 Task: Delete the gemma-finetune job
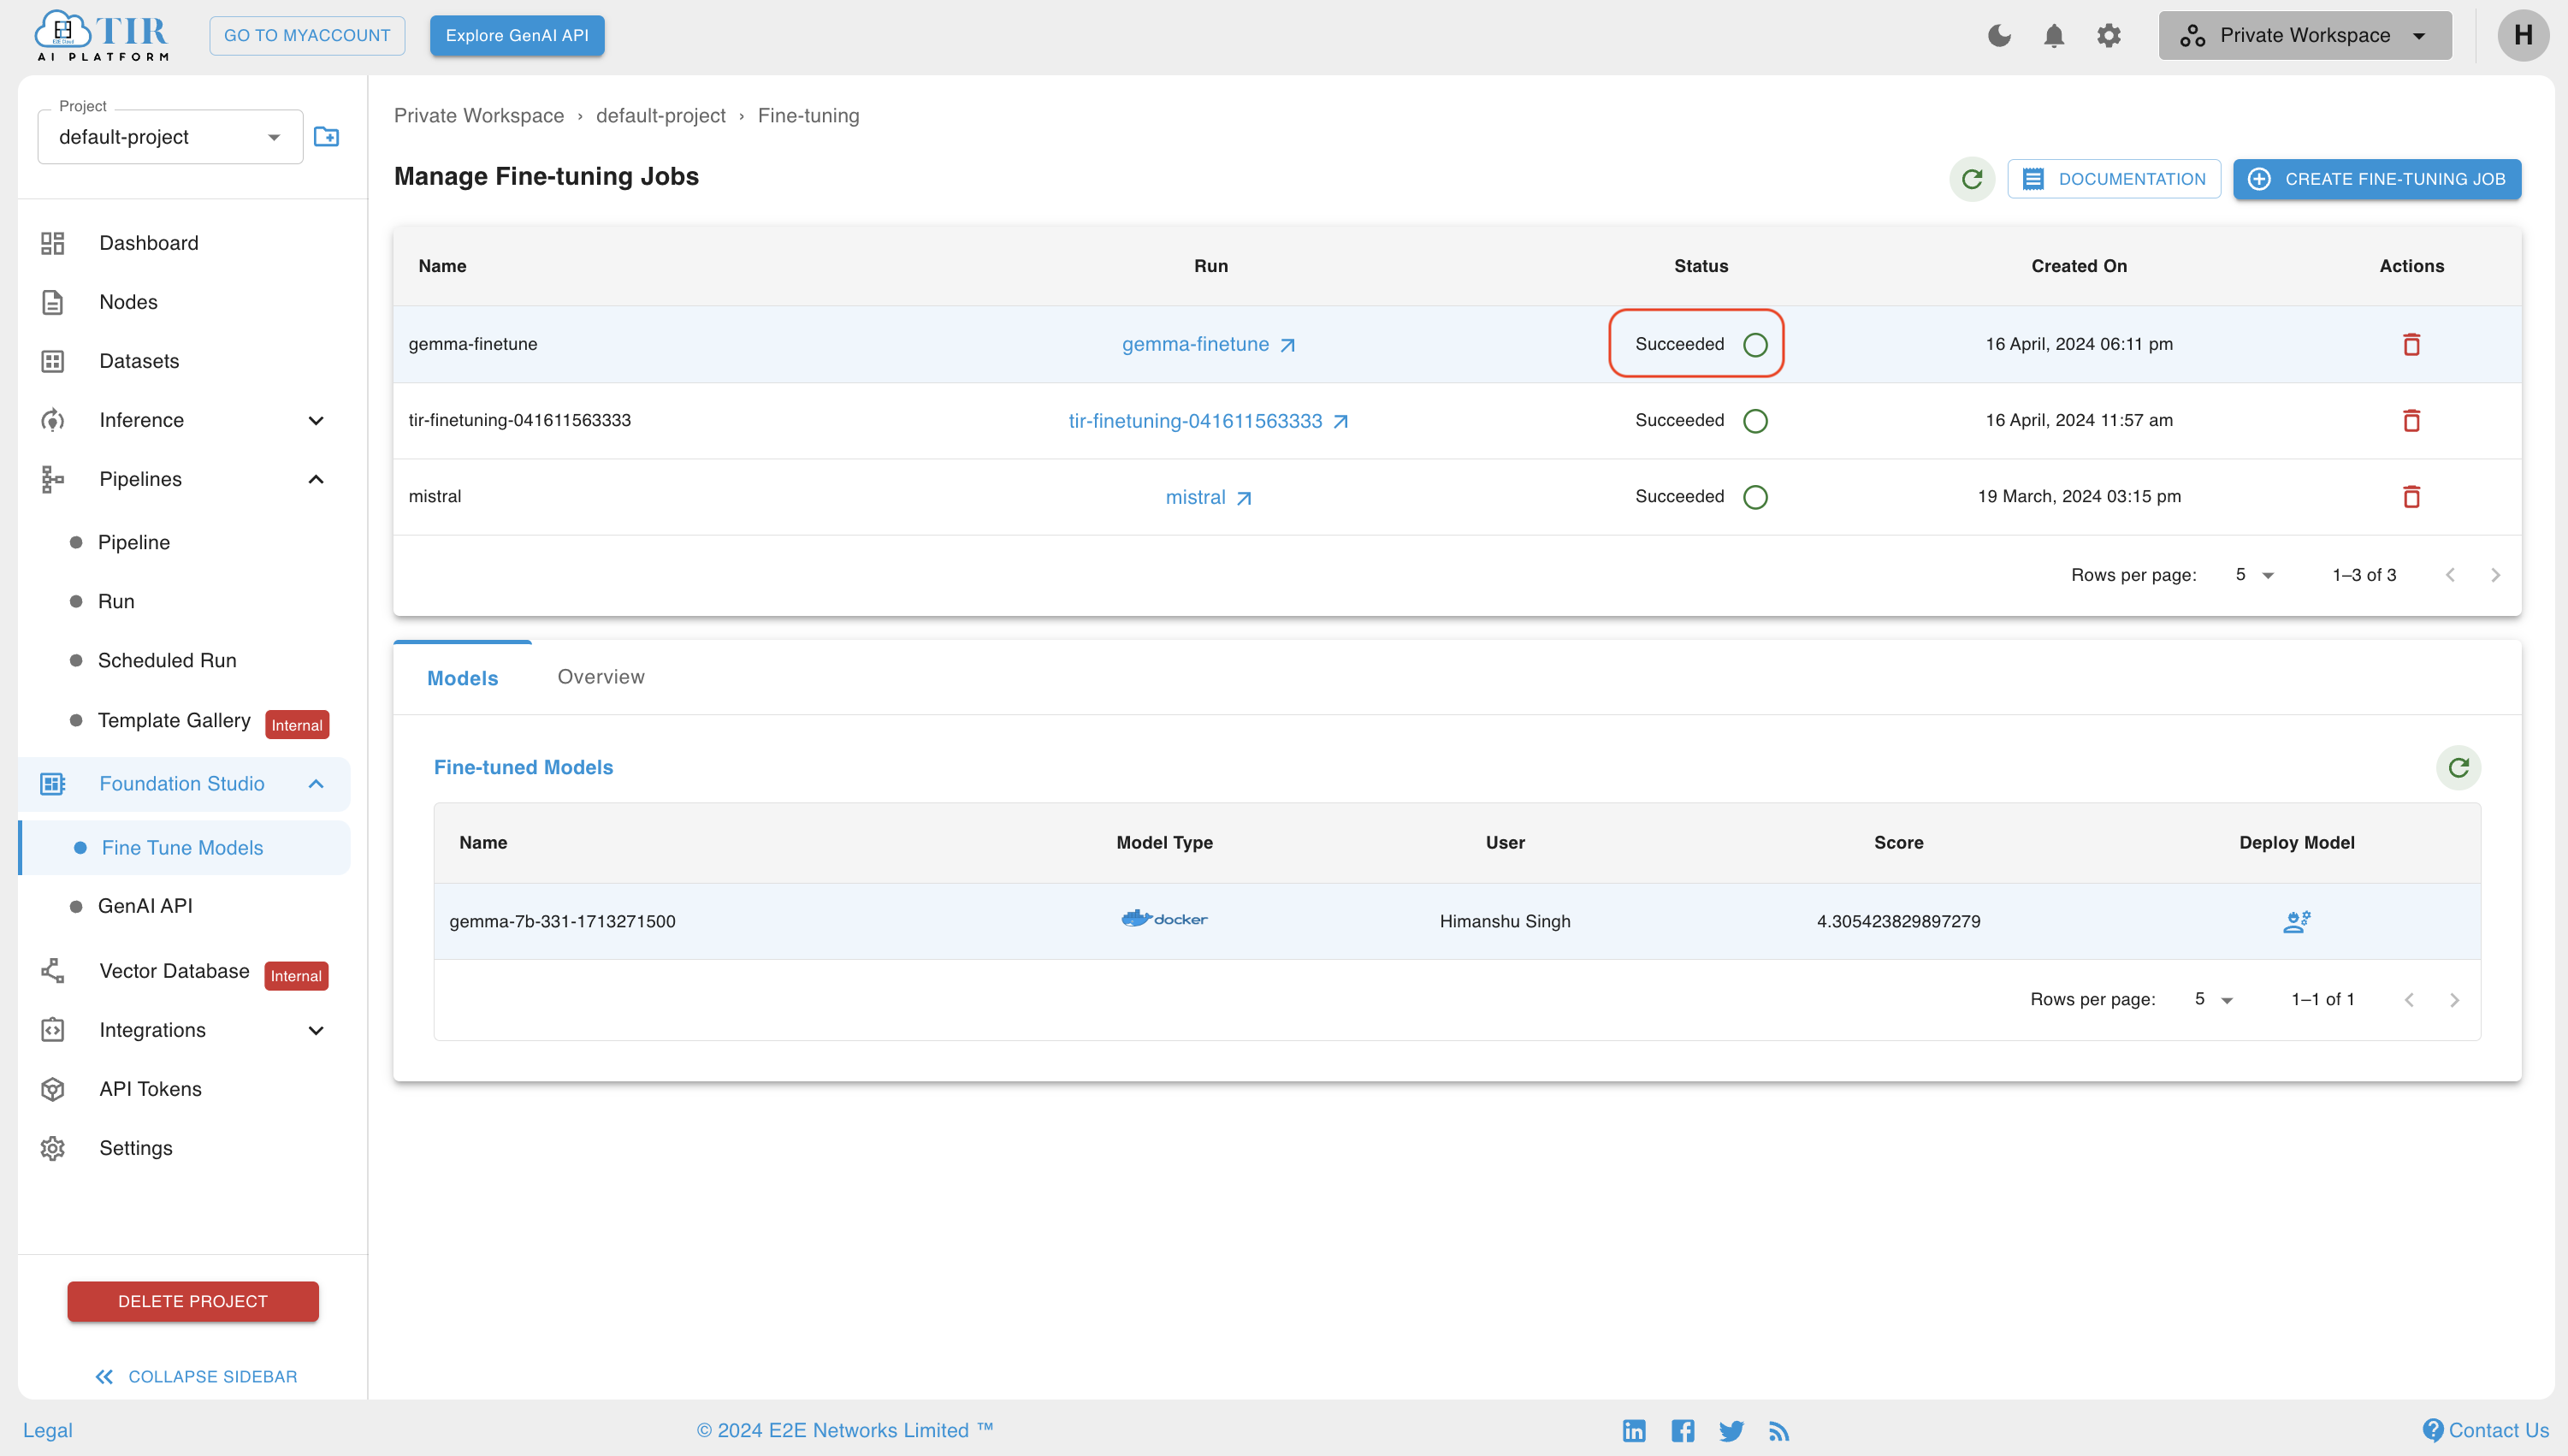click(2411, 344)
